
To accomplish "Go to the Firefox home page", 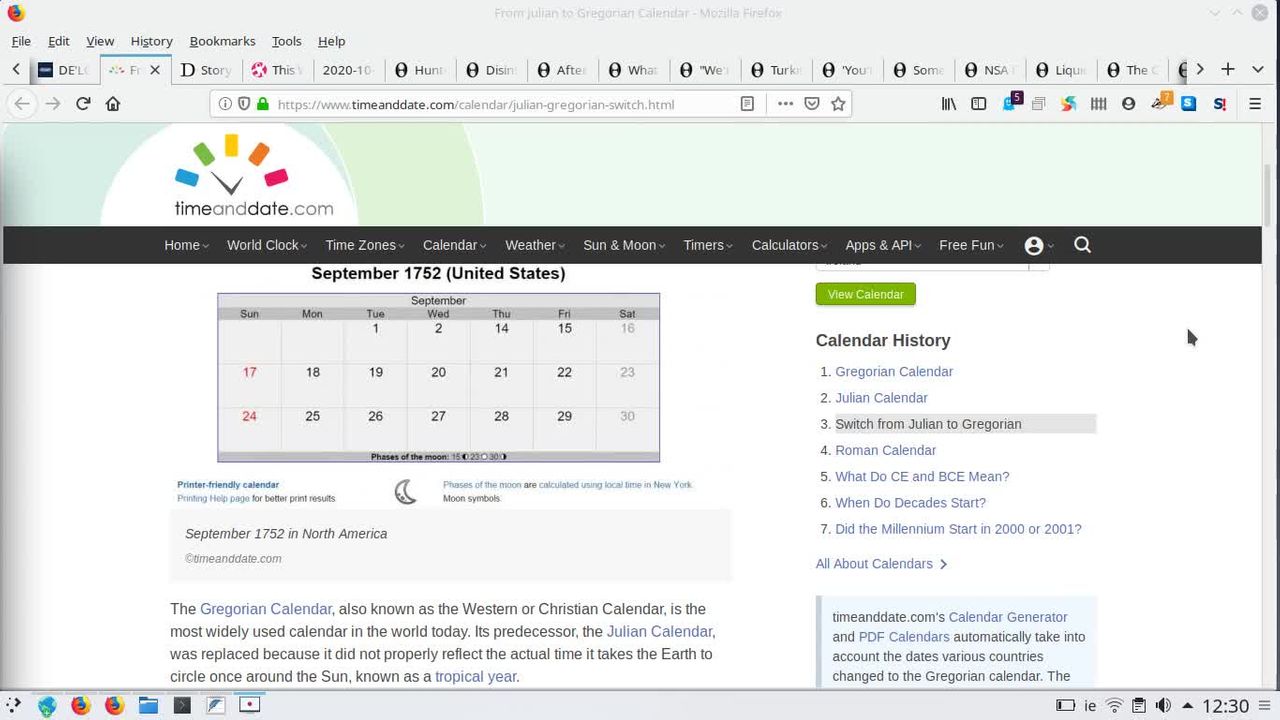I will tap(113, 104).
